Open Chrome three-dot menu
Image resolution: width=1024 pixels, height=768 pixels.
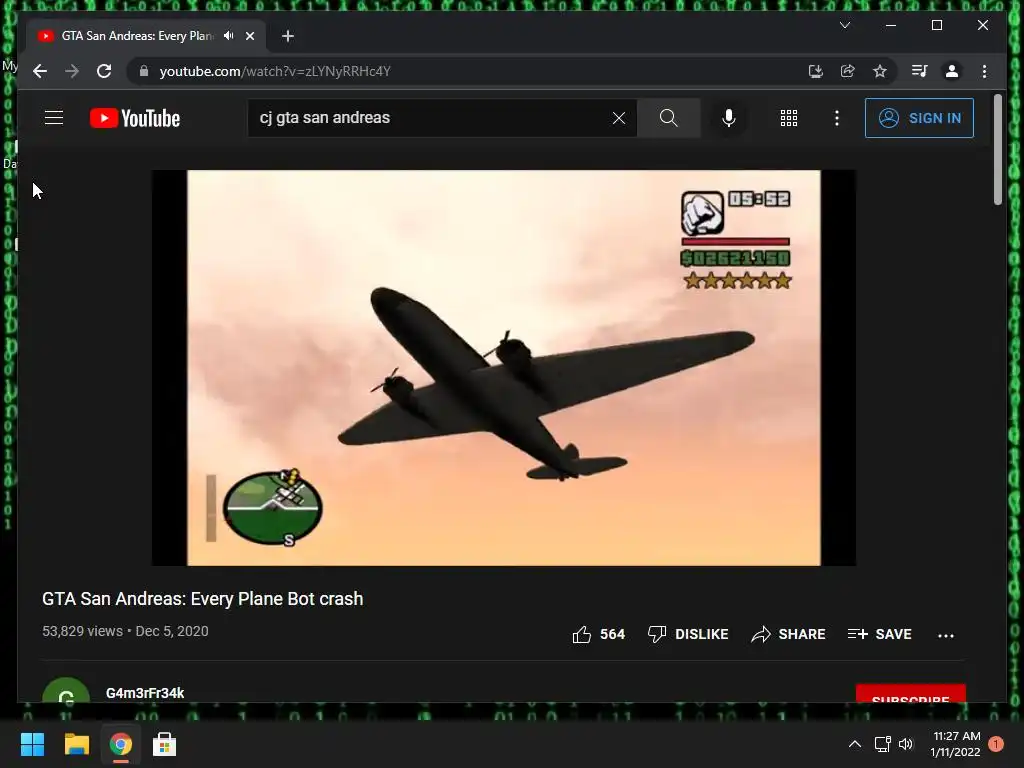(984, 71)
